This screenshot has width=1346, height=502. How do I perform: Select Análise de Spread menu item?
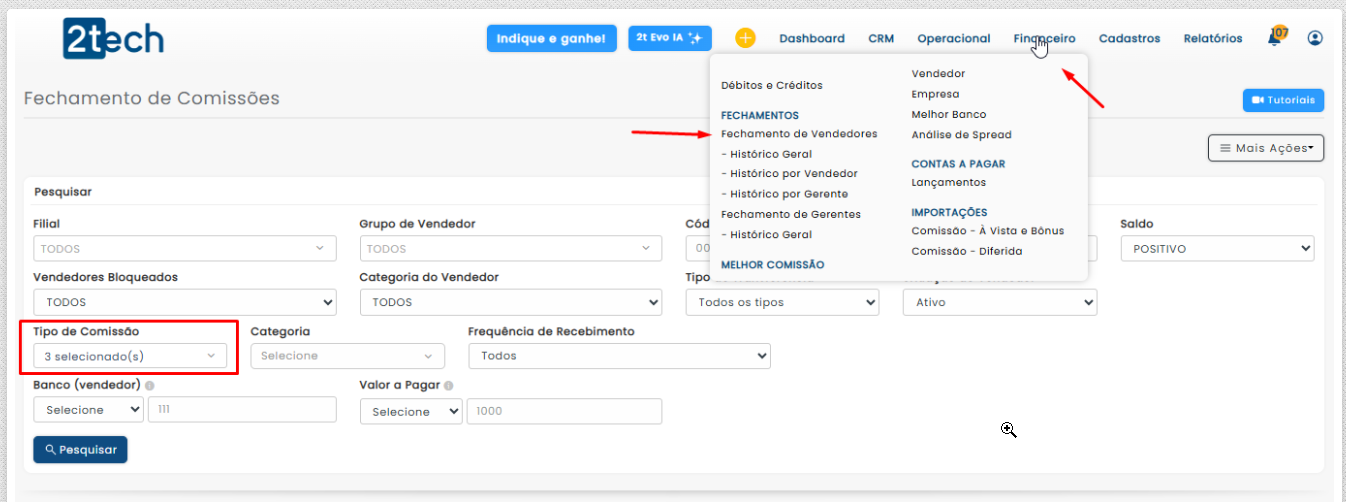click(961, 135)
